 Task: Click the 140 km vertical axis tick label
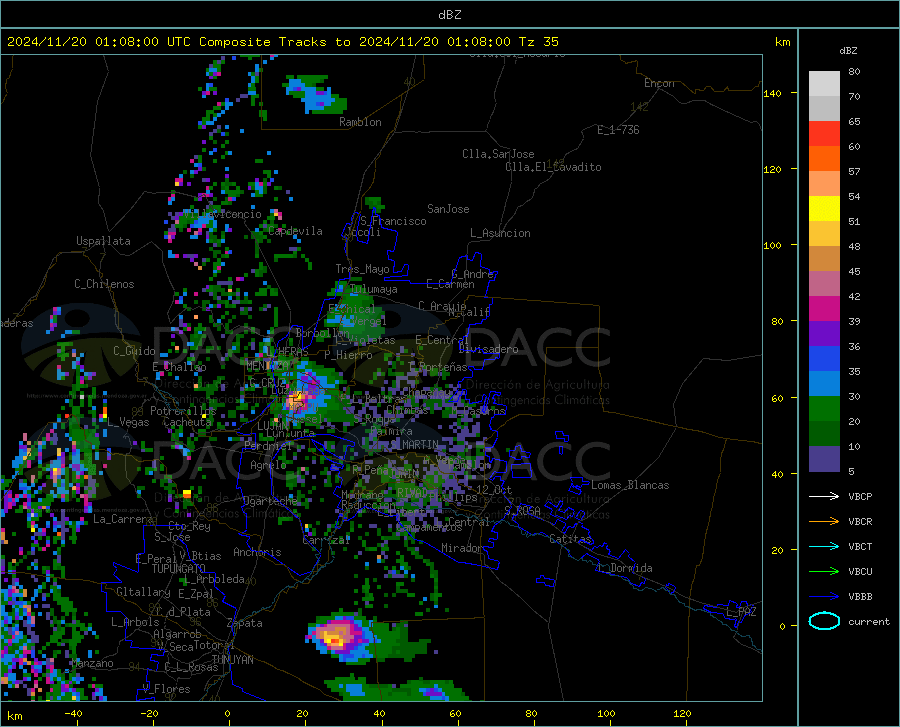tap(772, 93)
